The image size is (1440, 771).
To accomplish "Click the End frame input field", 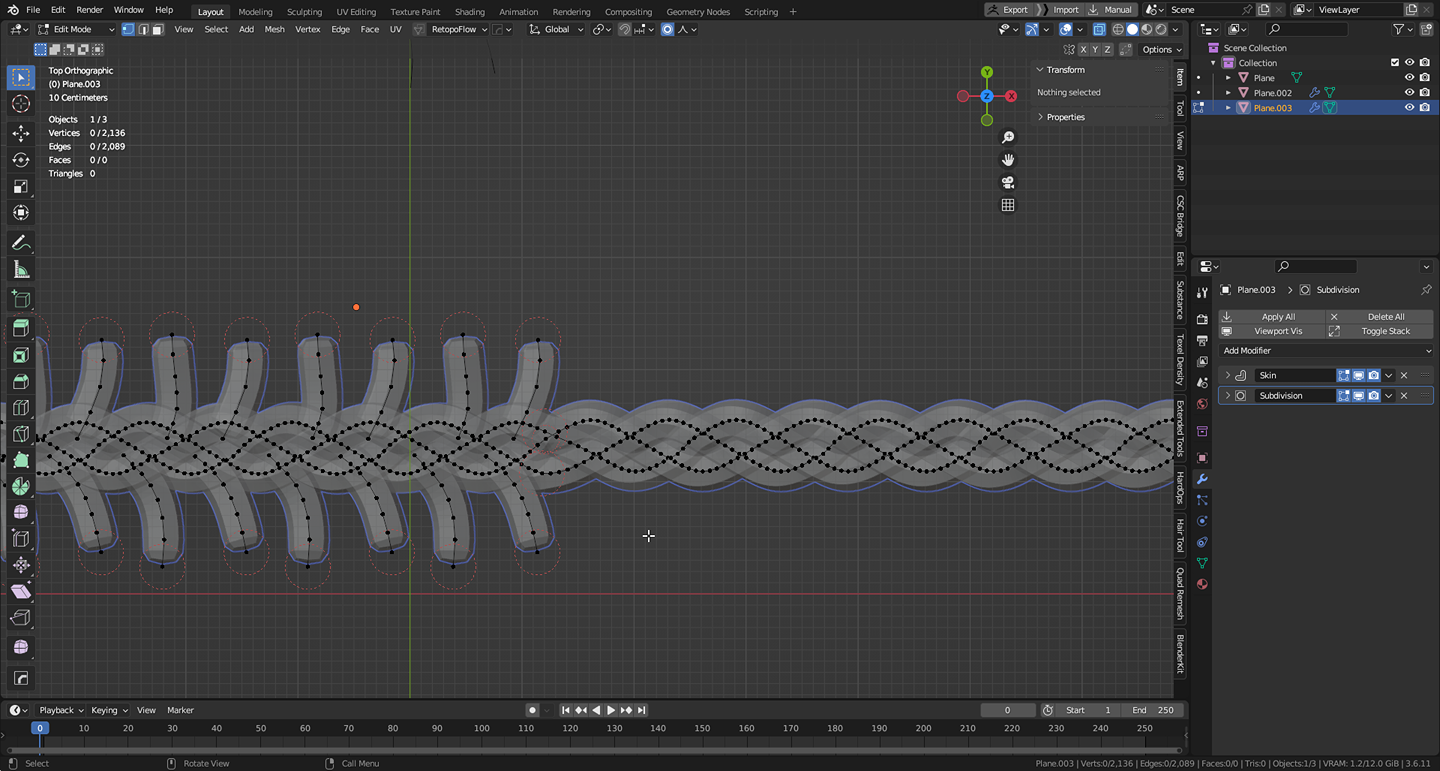I will [1153, 710].
